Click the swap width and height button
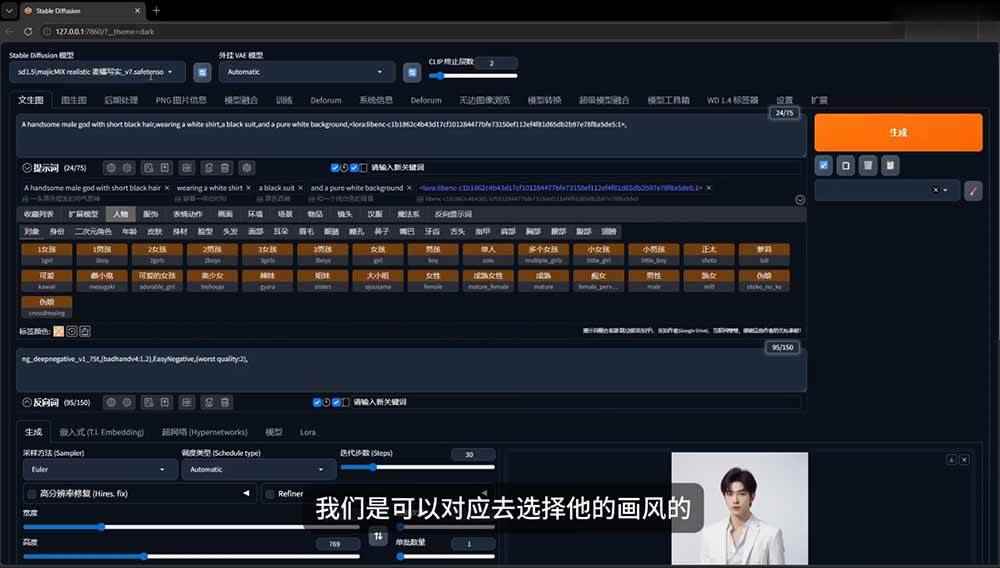 (x=378, y=536)
